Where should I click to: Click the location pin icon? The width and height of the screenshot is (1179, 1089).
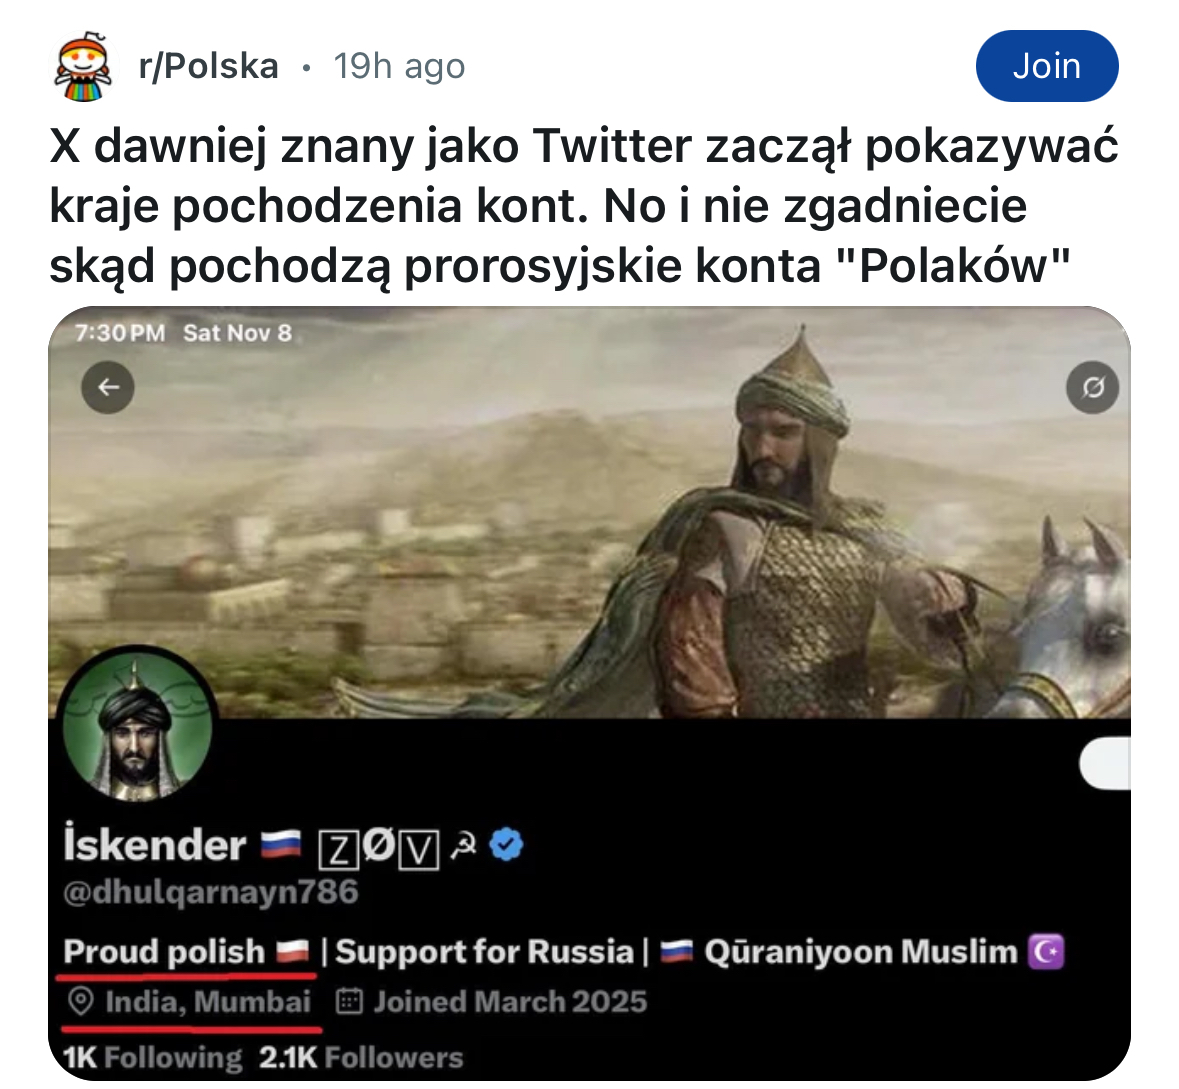tap(82, 1001)
